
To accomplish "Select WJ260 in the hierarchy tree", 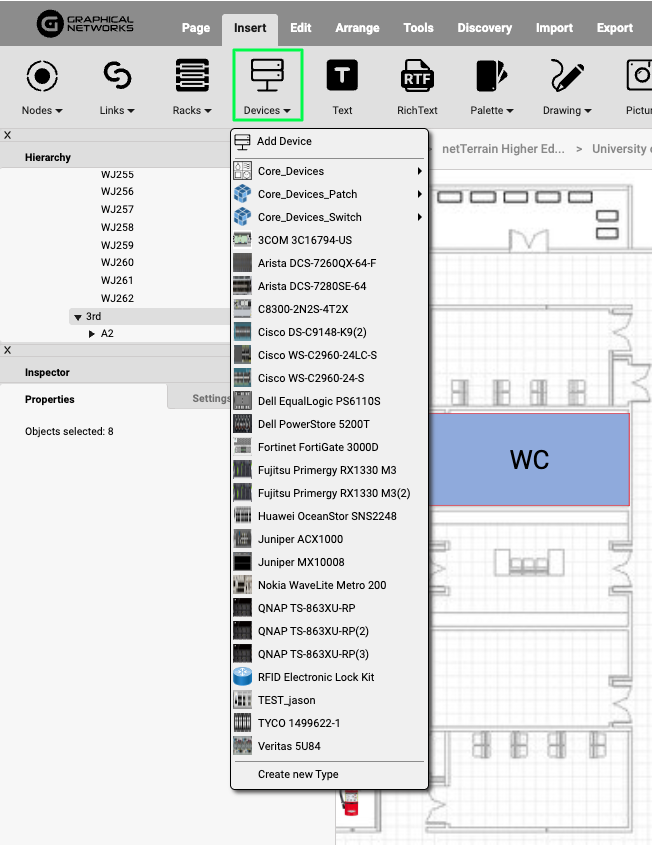I will (x=117, y=263).
